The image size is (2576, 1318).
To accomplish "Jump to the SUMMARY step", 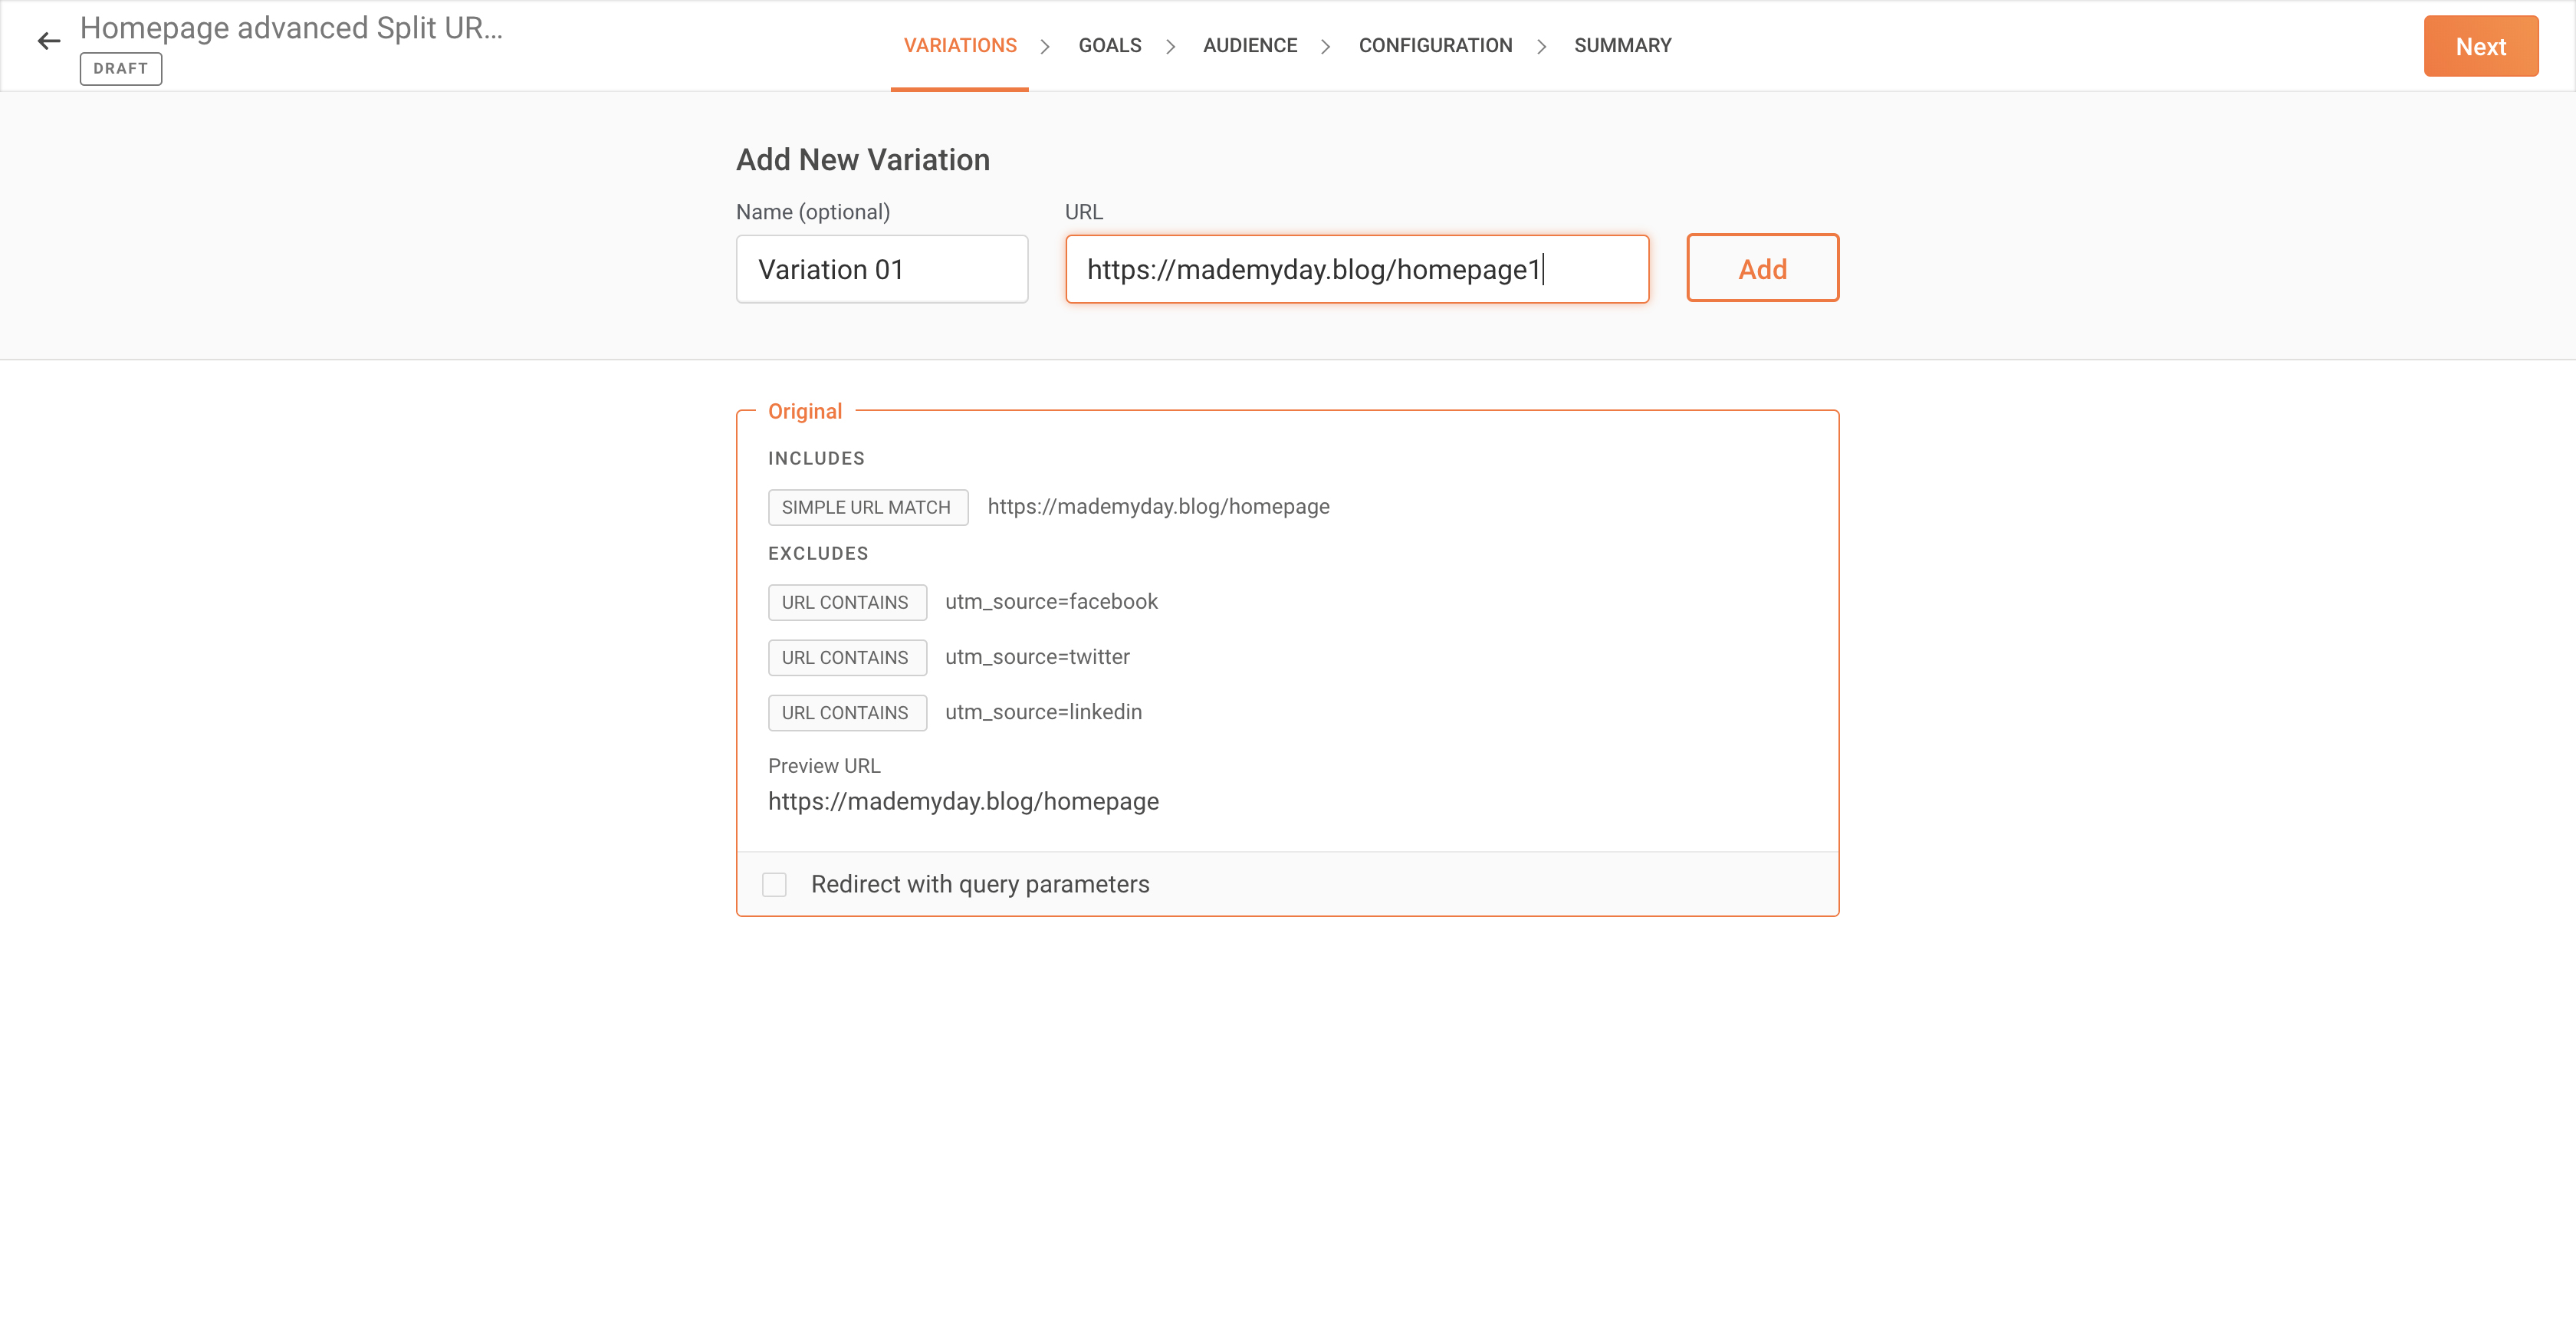I will (x=1621, y=45).
